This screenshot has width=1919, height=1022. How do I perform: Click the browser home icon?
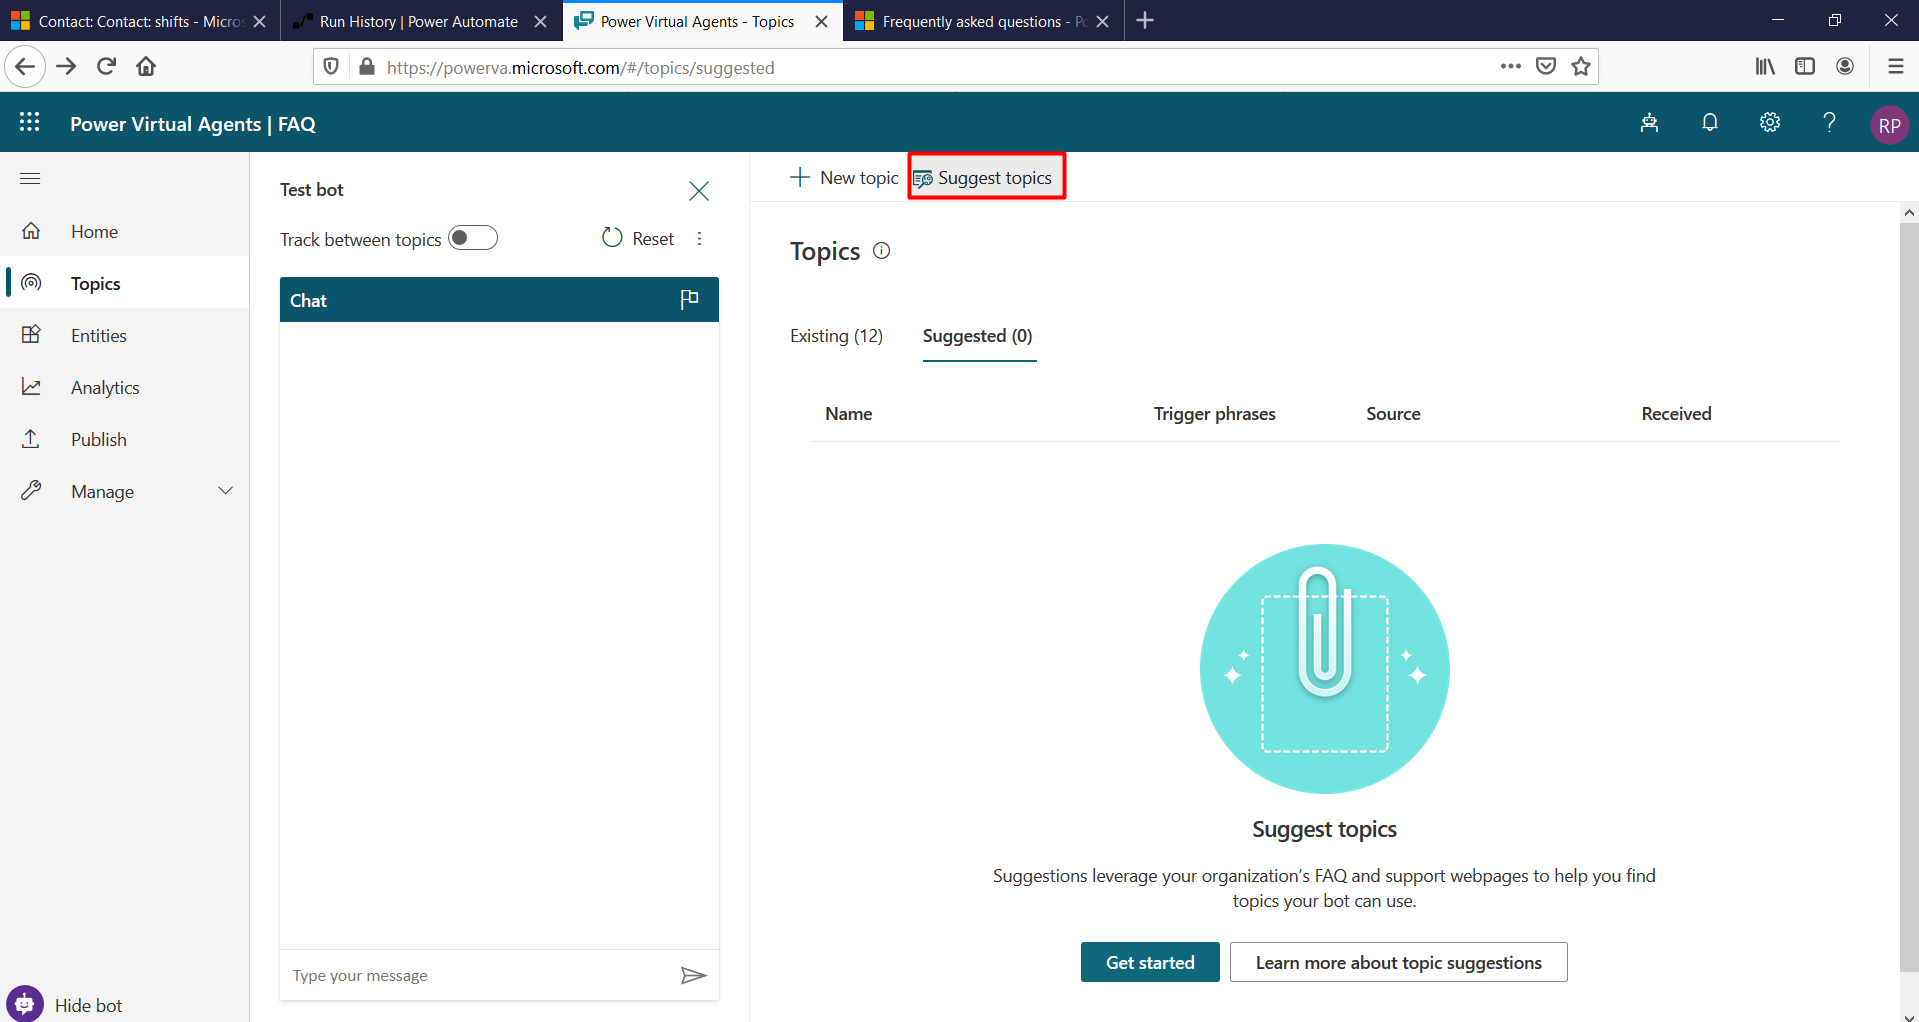tap(146, 67)
